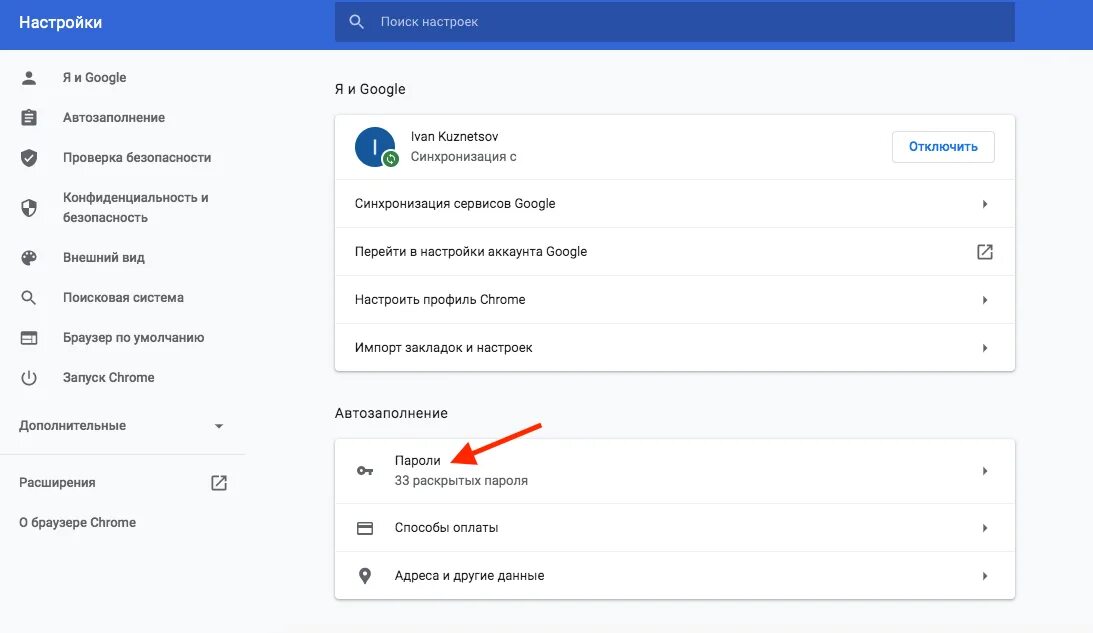Go to Внешний вид in sidebar
Screen dimensions: 1093x633
point(104,257)
